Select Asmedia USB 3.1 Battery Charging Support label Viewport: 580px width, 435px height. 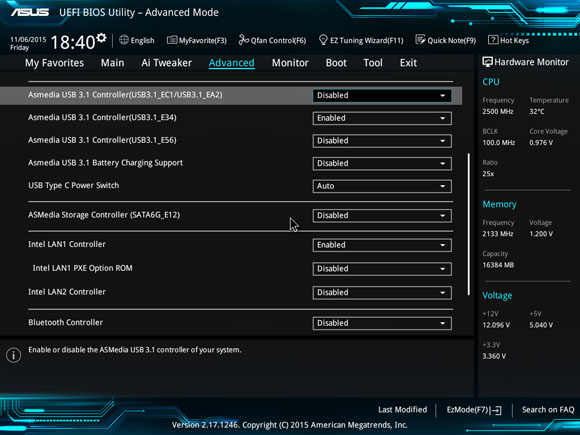105,163
